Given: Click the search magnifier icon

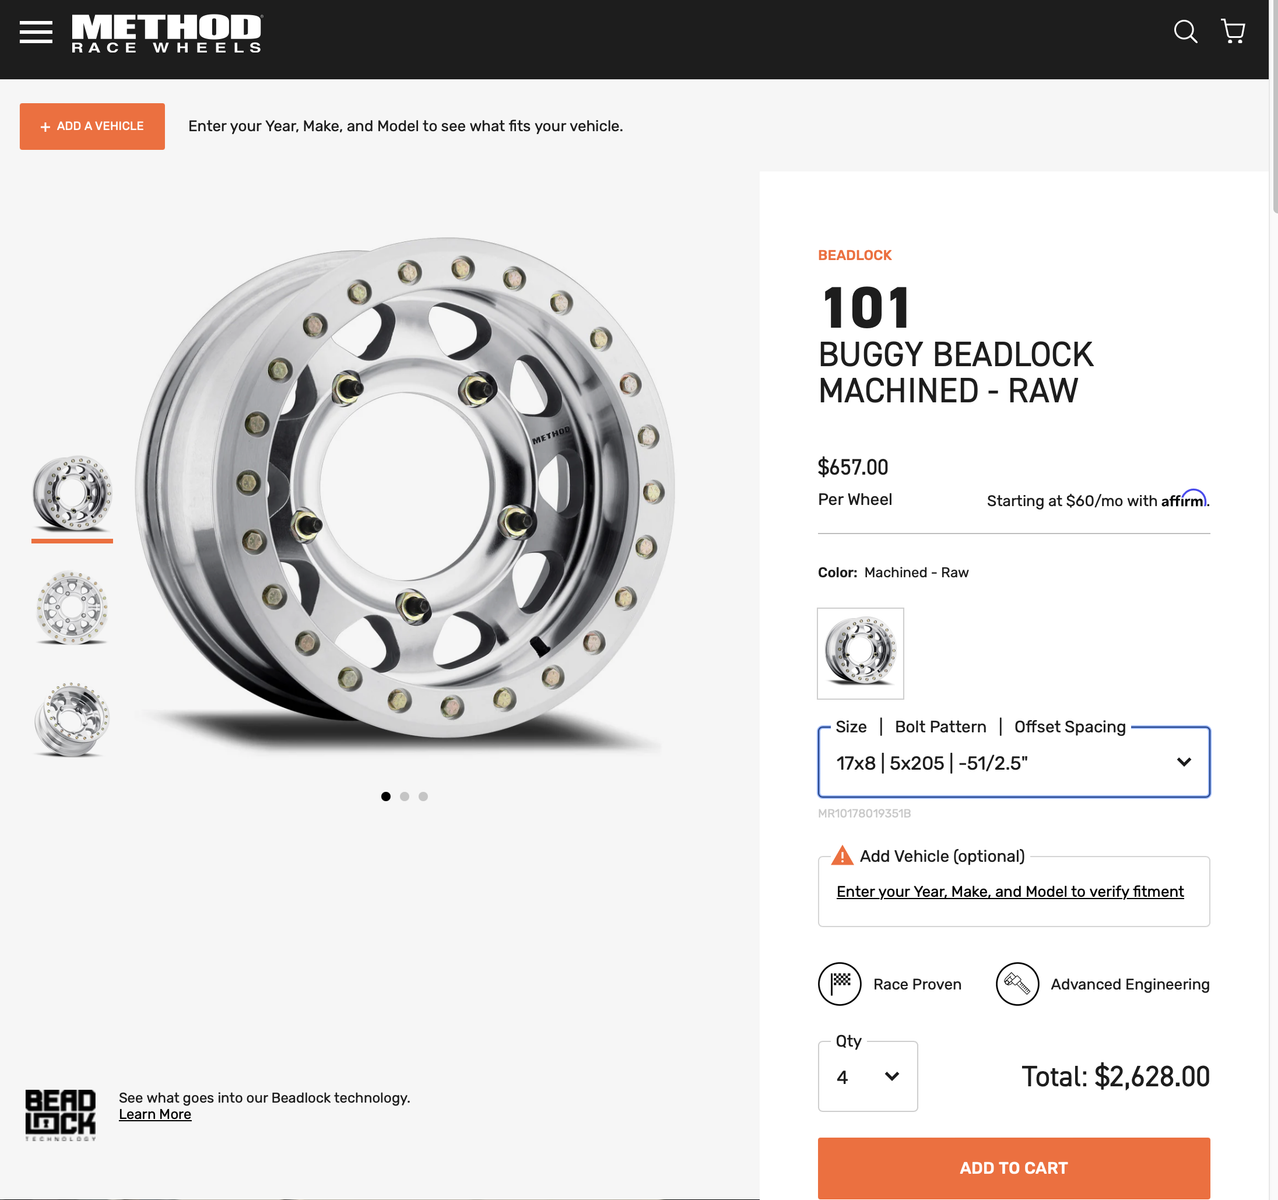Looking at the screenshot, I should [1185, 31].
